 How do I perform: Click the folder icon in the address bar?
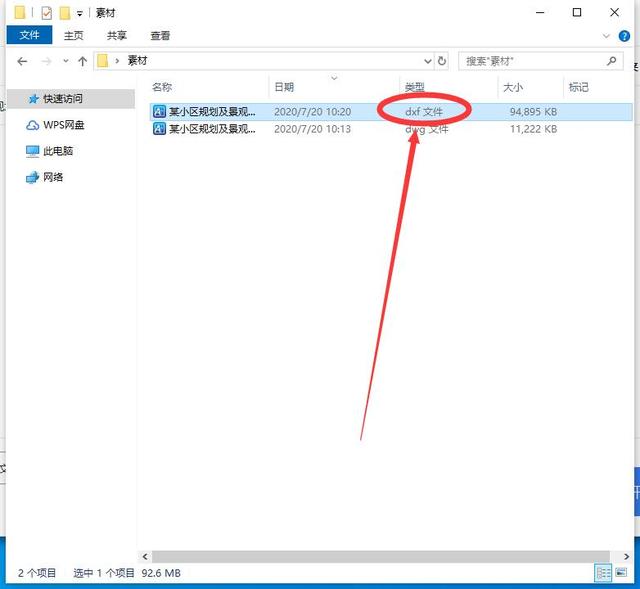(x=102, y=61)
